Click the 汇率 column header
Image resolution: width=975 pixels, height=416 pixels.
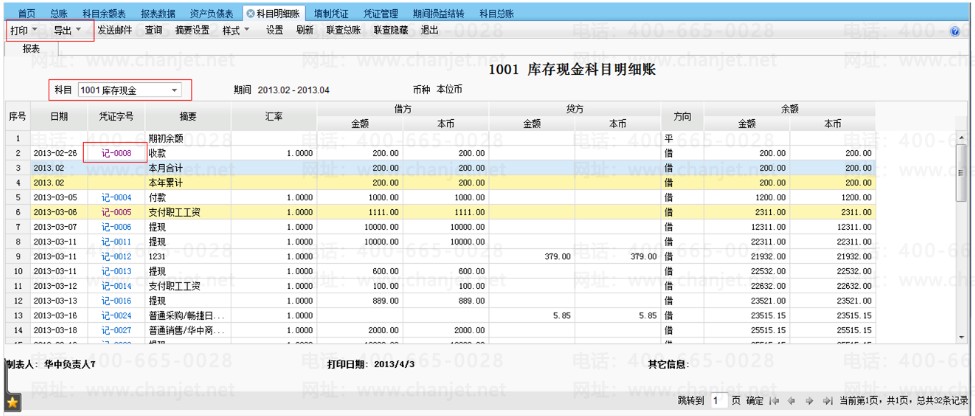274,116
